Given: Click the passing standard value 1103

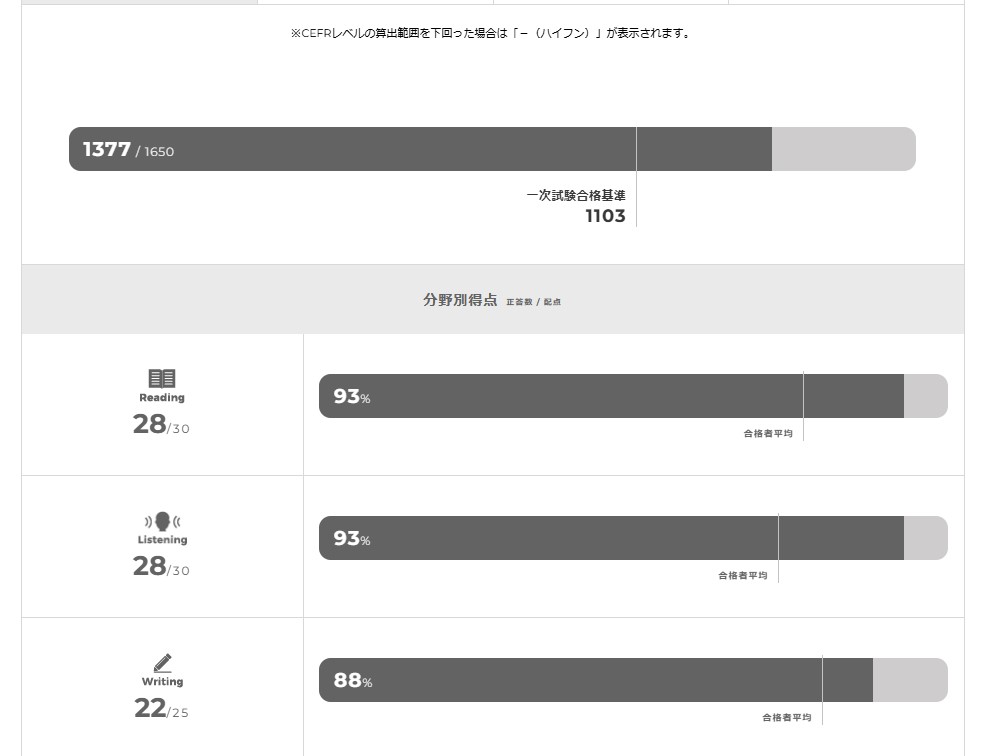Looking at the screenshot, I should [605, 216].
